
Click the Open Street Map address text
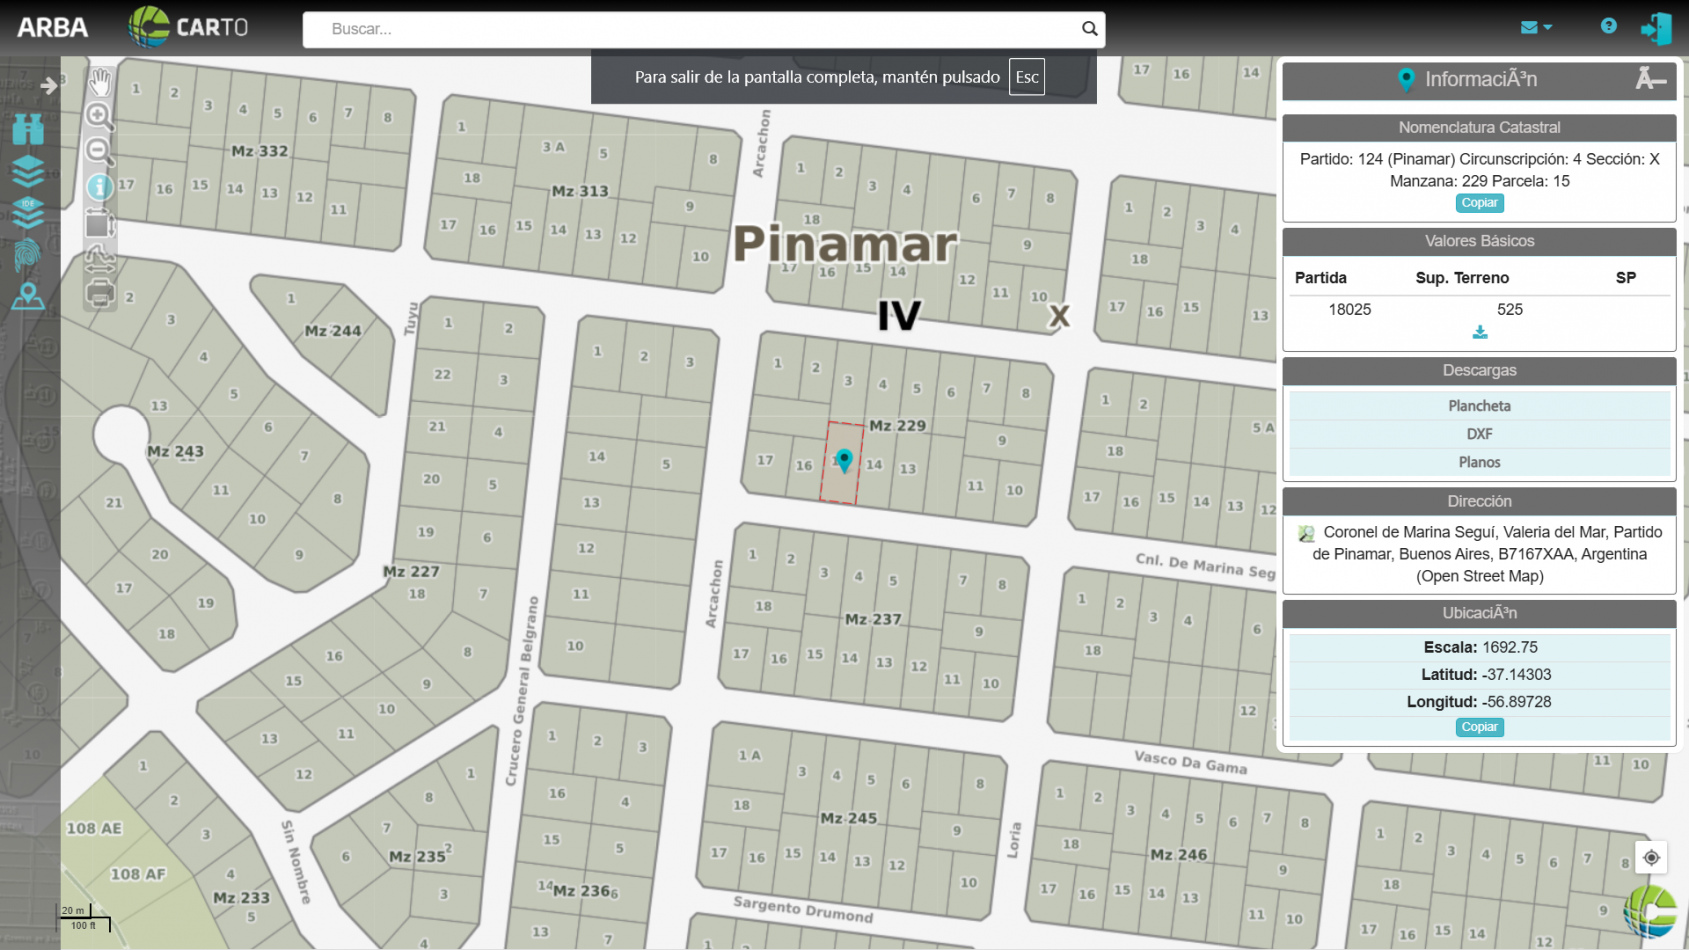(1479, 576)
